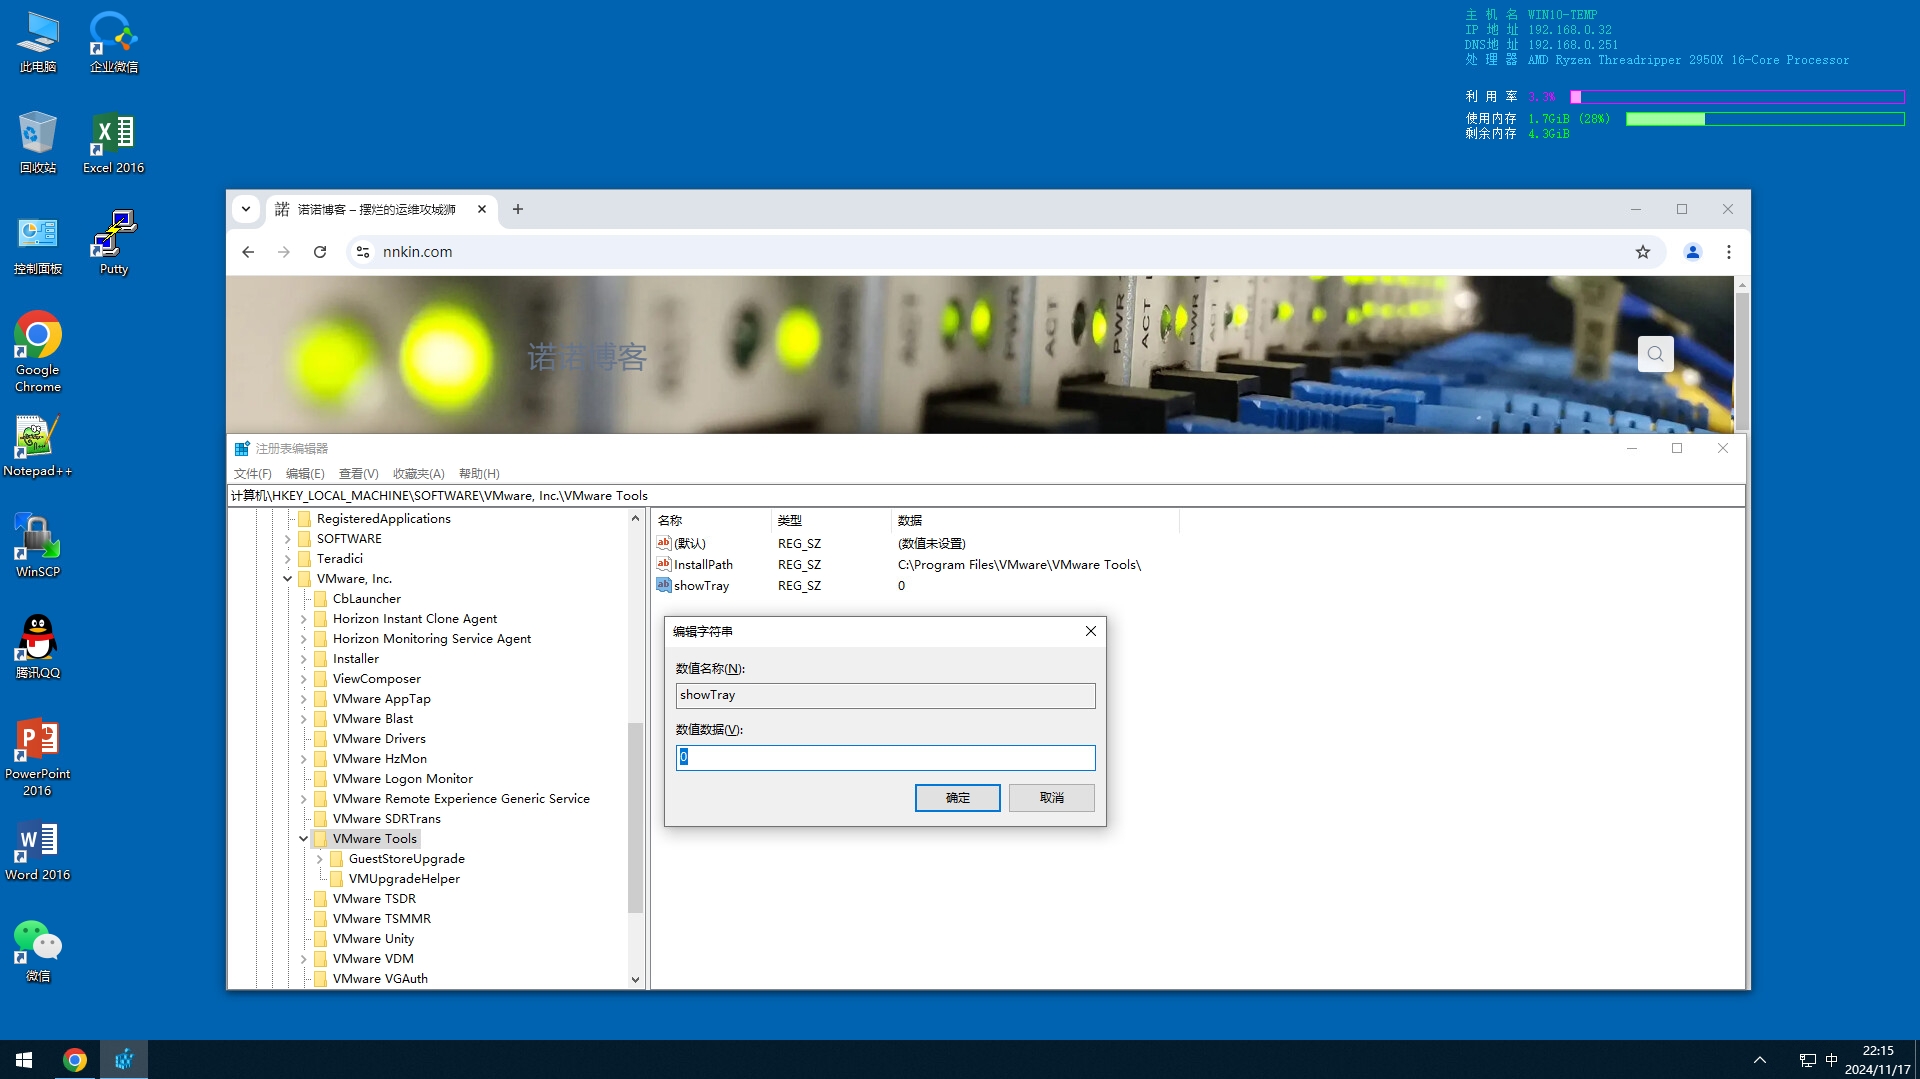
Task: Open the 收藏夹(A) favorites menu
Action: tap(418, 474)
